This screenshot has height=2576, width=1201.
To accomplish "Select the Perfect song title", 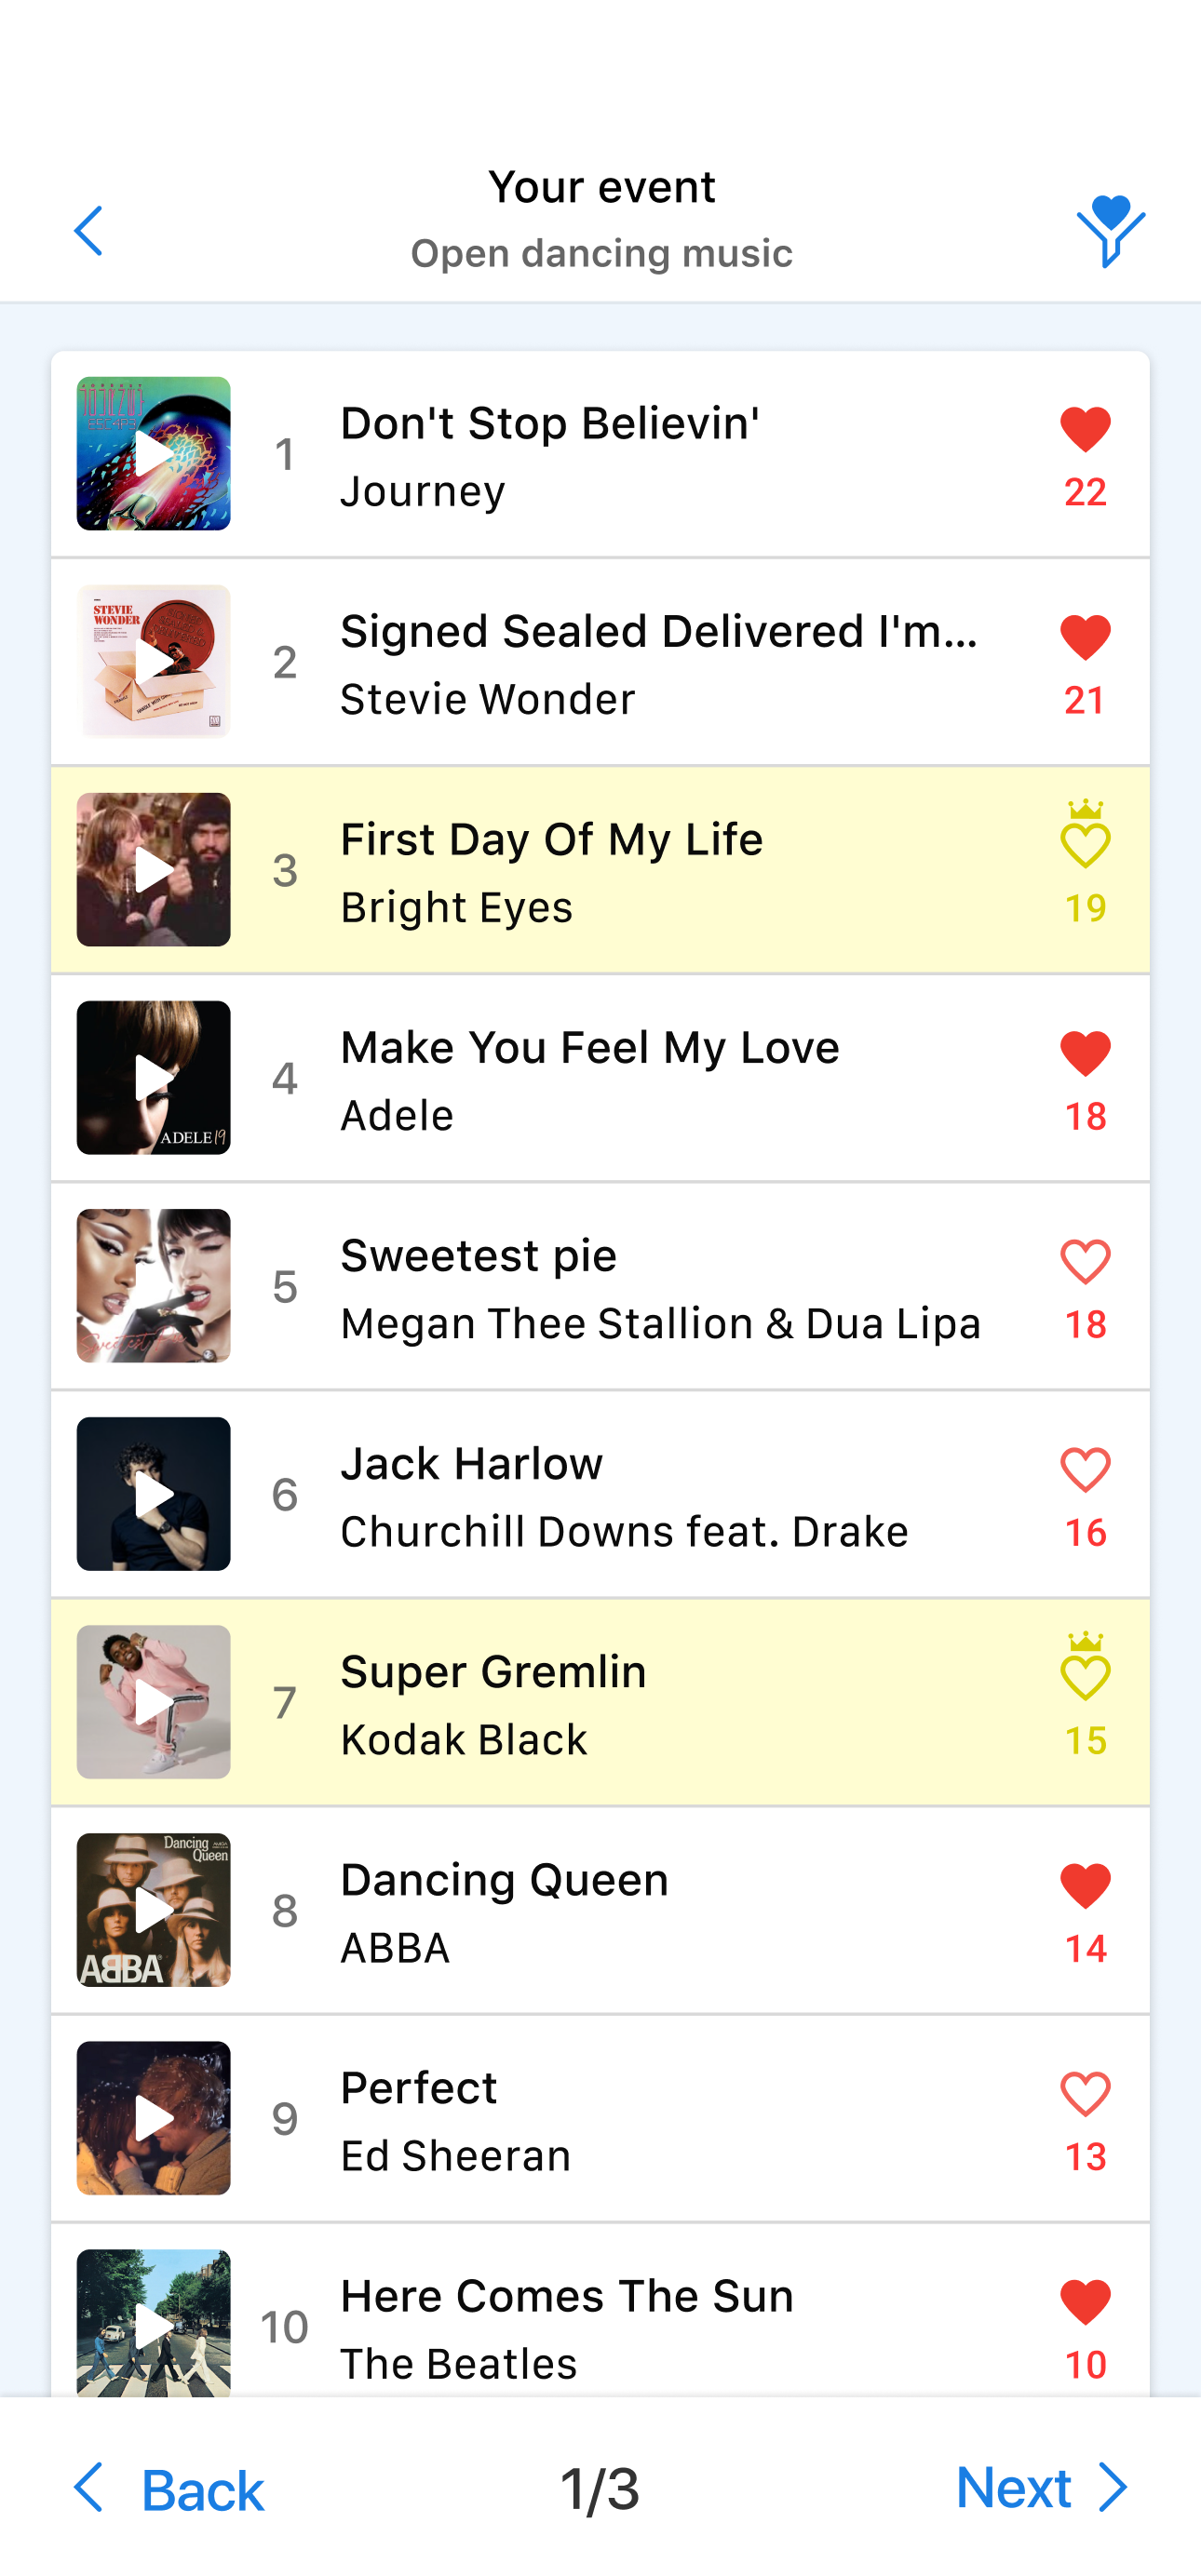I will 419,2088.
